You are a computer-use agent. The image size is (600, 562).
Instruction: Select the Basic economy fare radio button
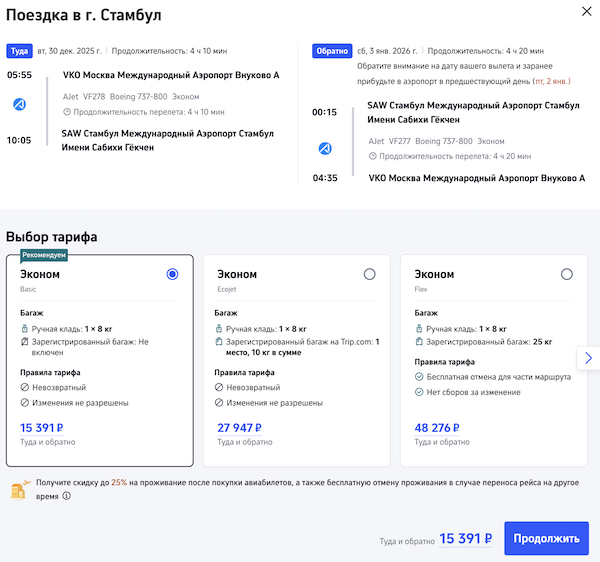point(173,274)
